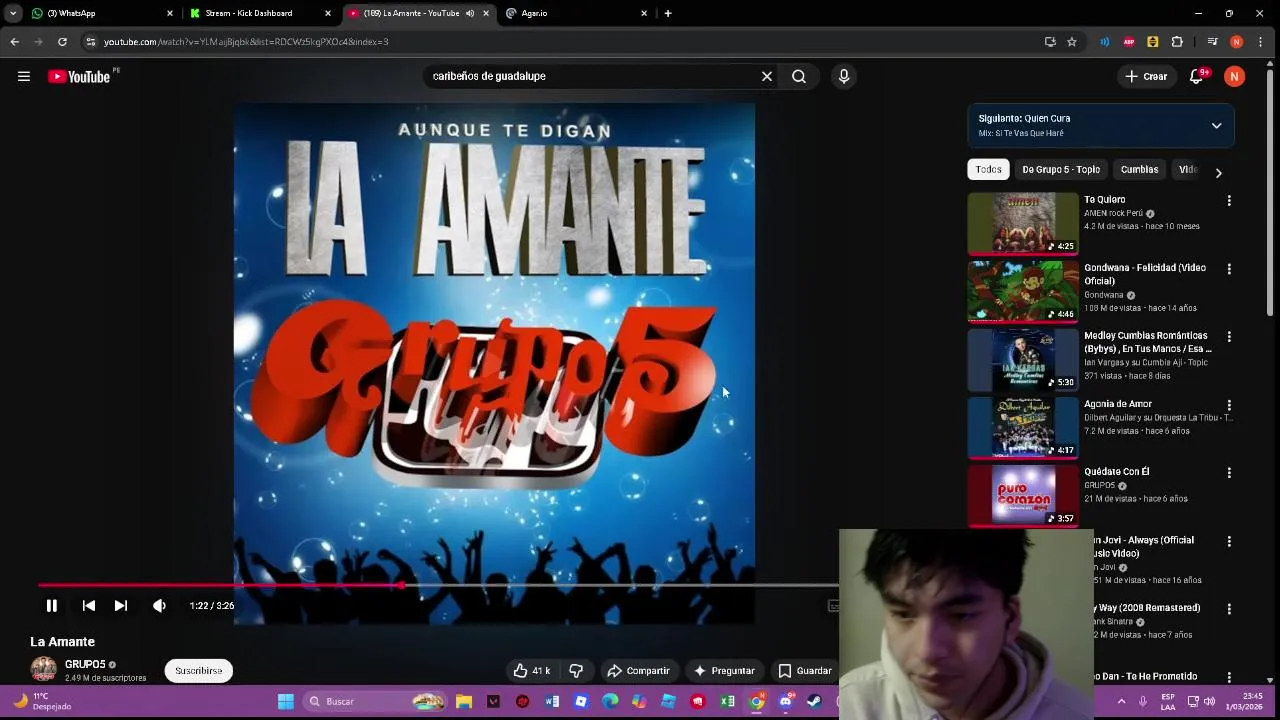Dislike the La Amante video
Viewport: 1280px width, 720px height.
[576, 670]
